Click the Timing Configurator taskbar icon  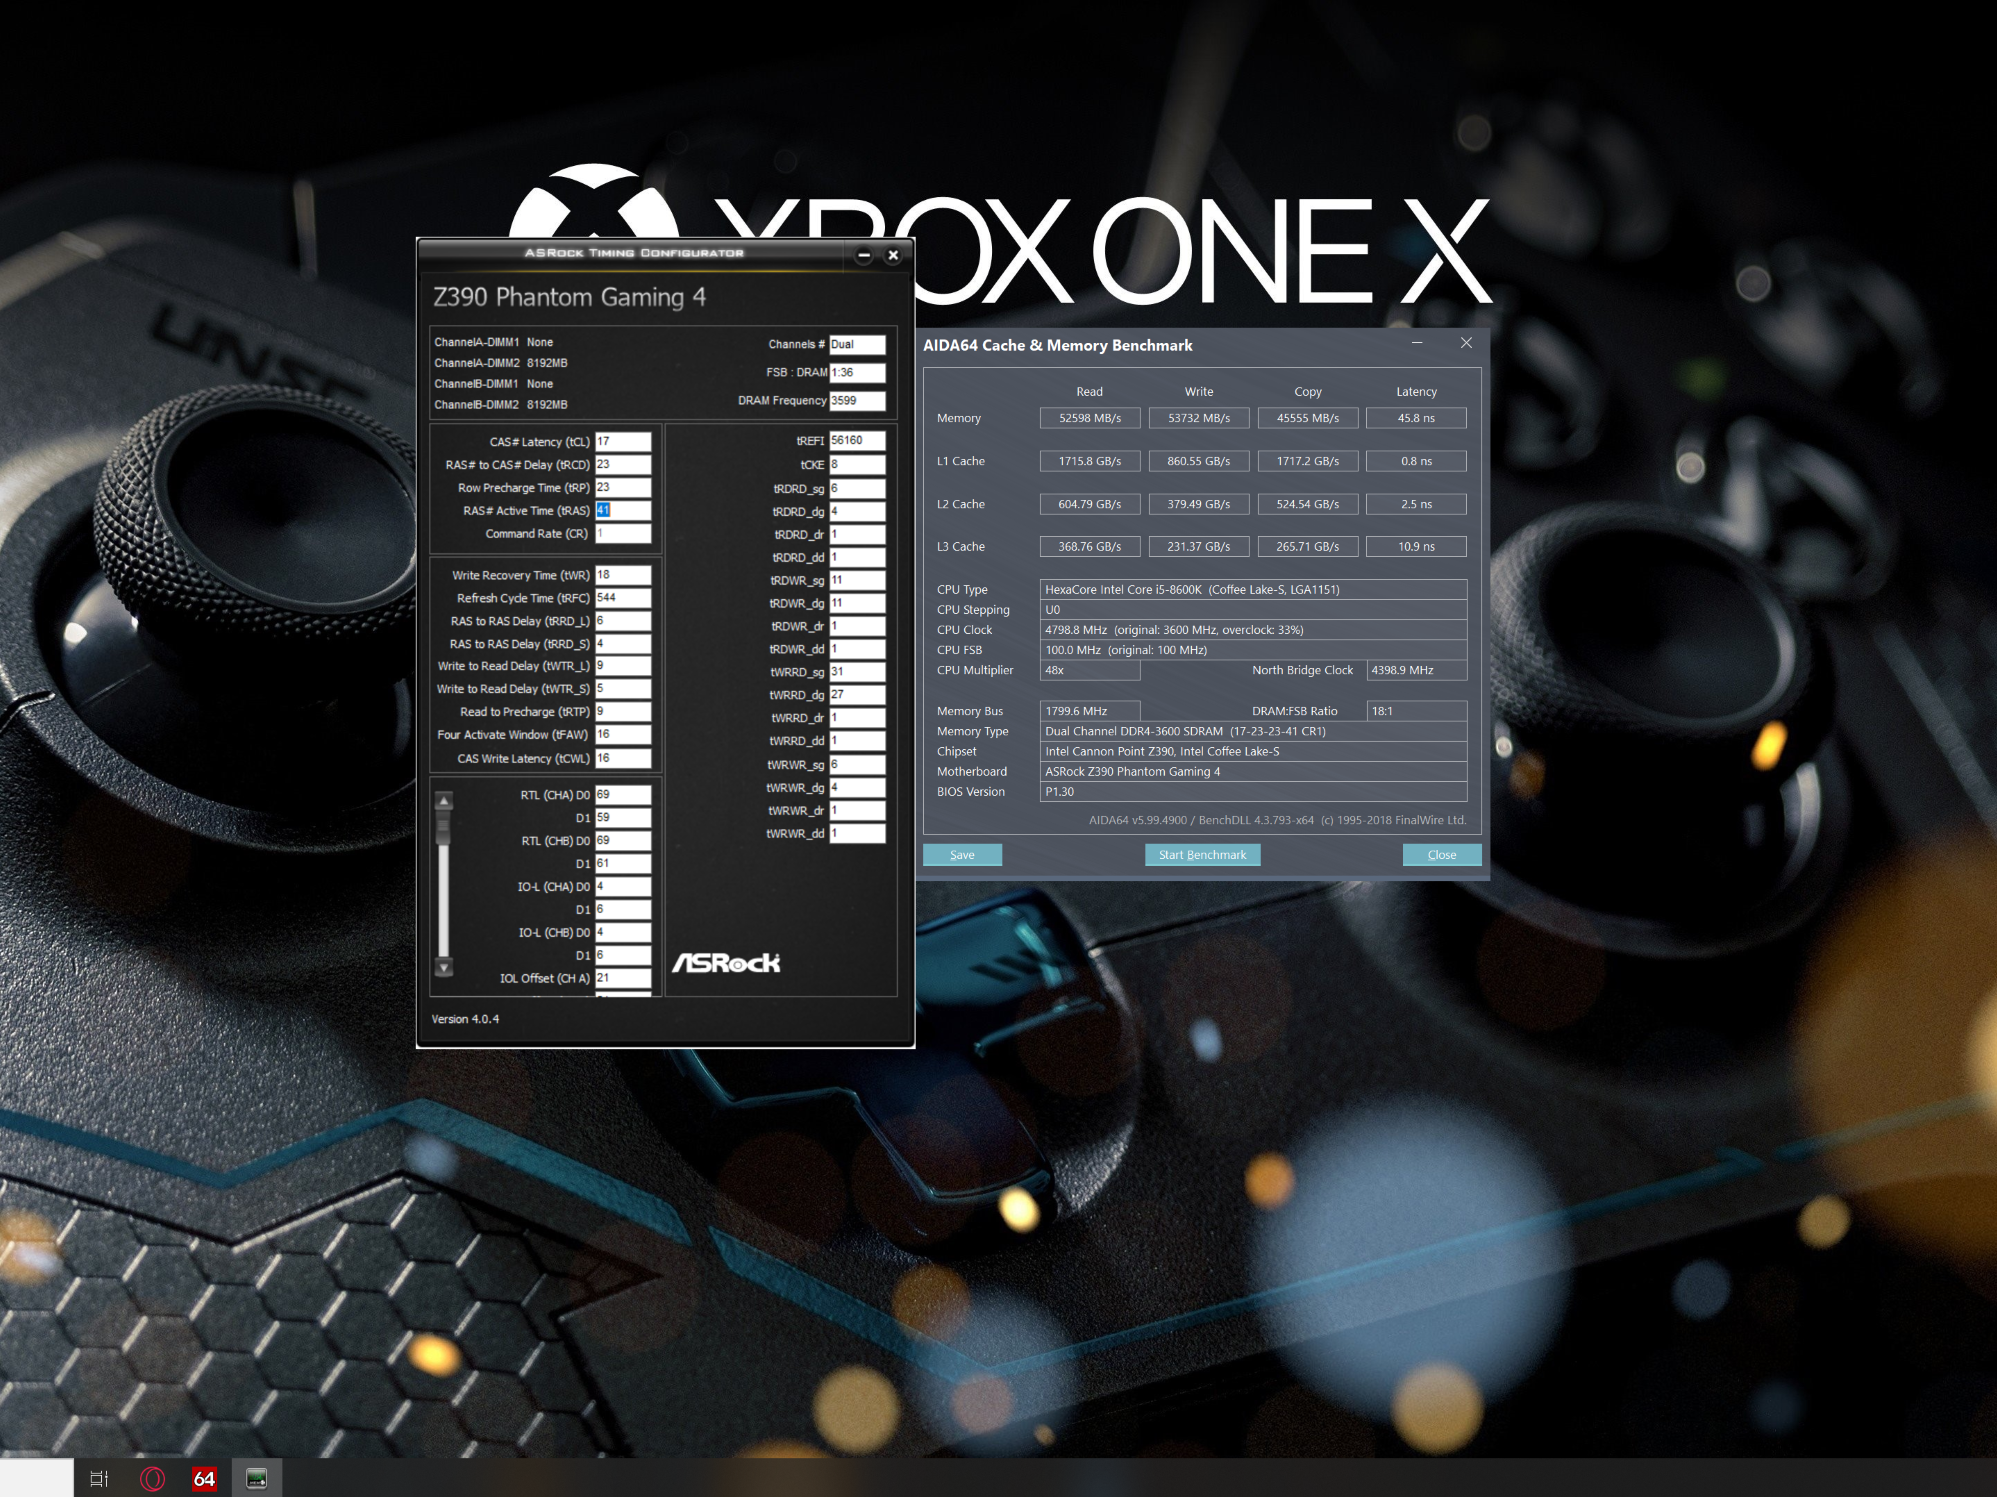pyautogui.click(x=256, y=1478)
